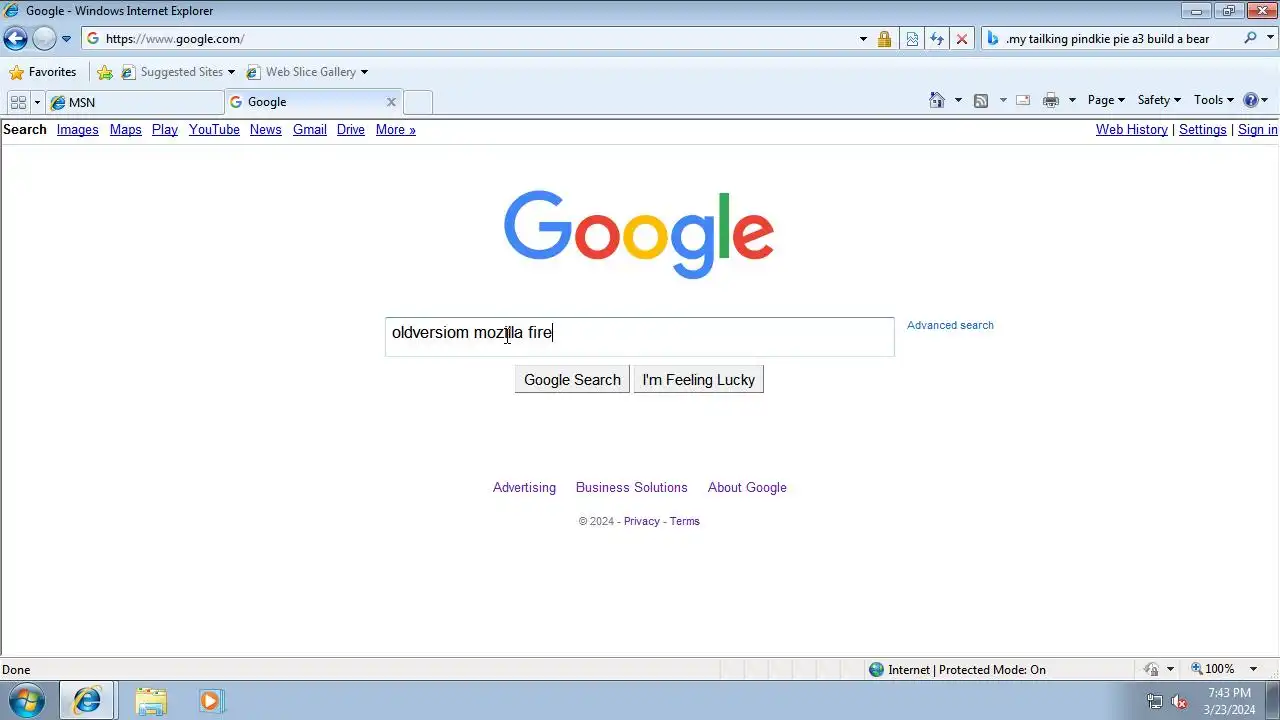The image size is (1280, 720).
Task: Click the browser Forward arrow button
Action: tap(44, 38)
